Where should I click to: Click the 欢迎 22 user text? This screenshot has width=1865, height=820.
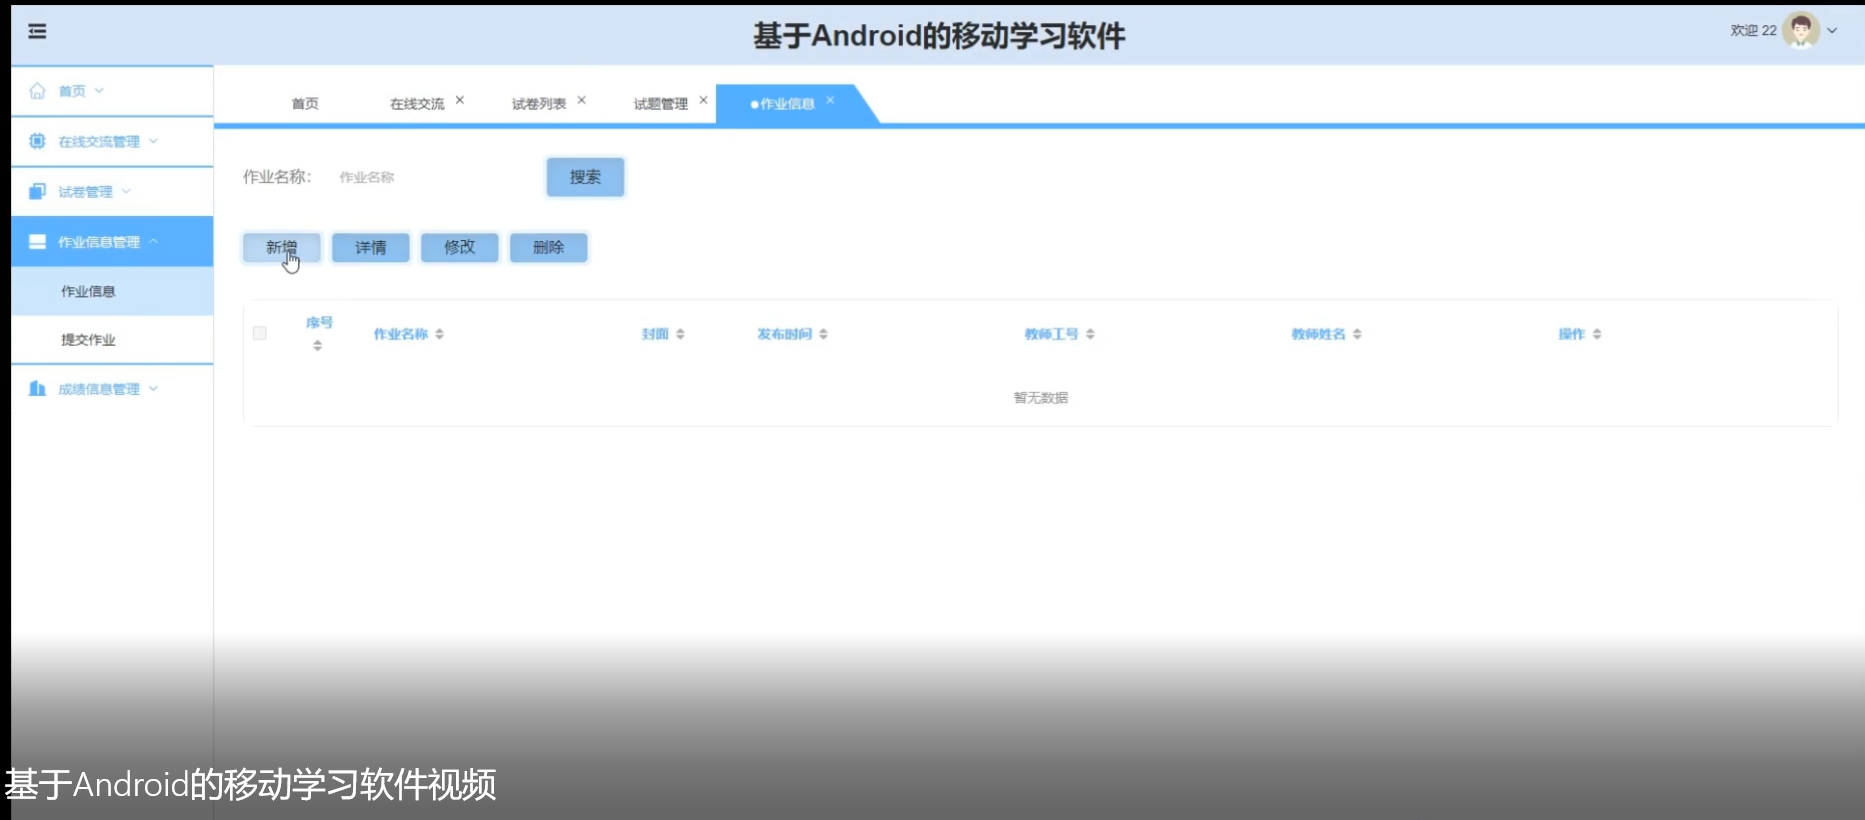(x=1753, y=31)
